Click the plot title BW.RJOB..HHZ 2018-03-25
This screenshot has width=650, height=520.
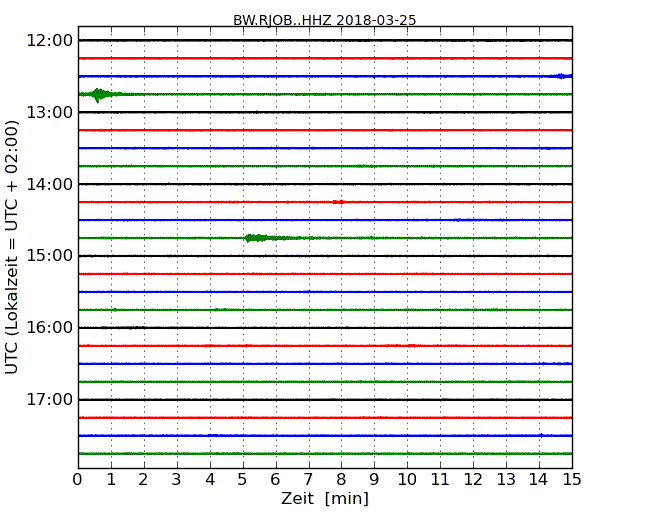[x=325, y=20]
